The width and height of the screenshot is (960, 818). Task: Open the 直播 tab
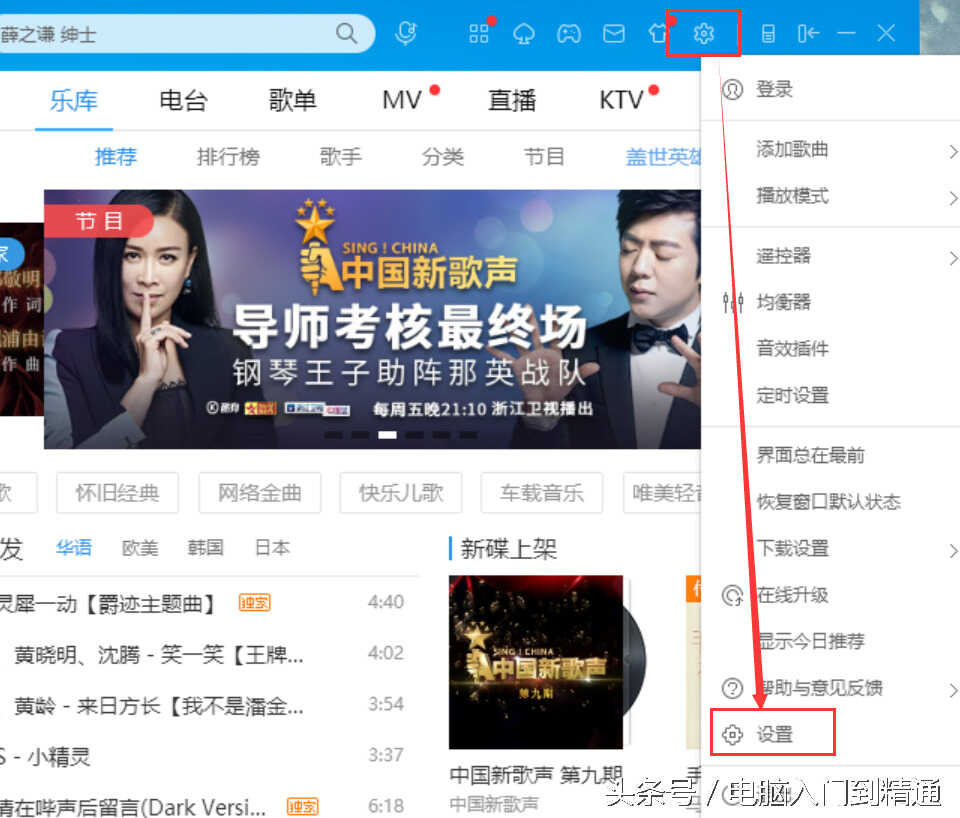(512, 100)
